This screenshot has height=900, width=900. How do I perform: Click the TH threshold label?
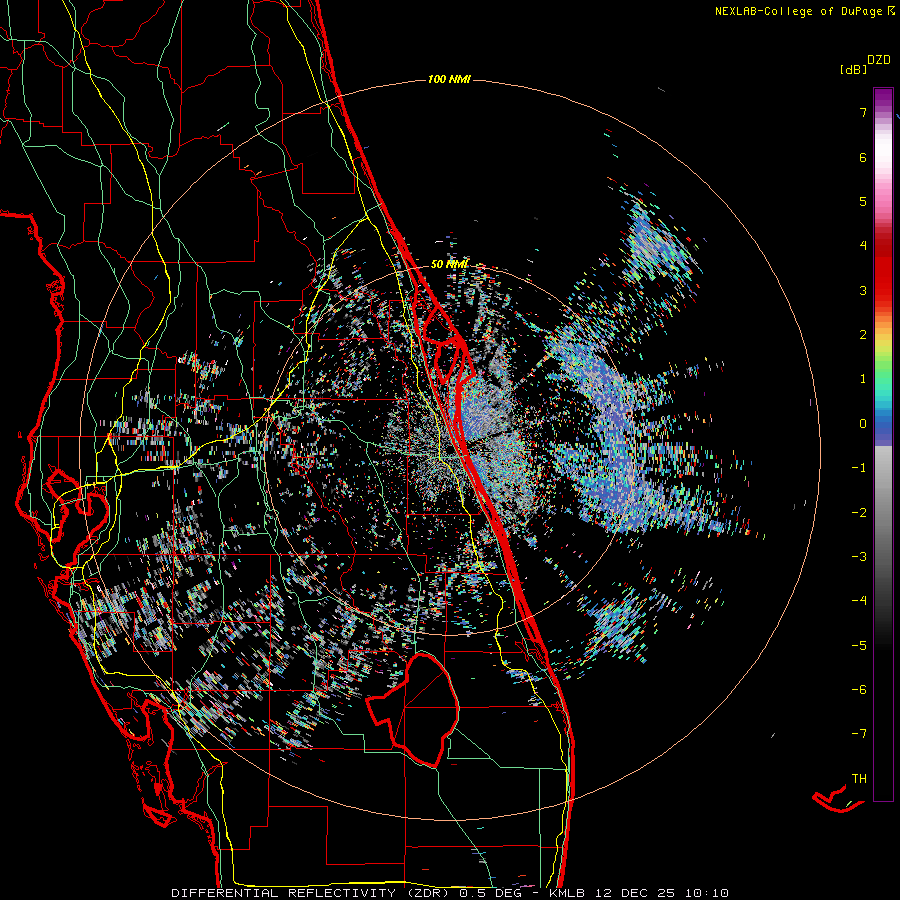[x=859, y=779]
